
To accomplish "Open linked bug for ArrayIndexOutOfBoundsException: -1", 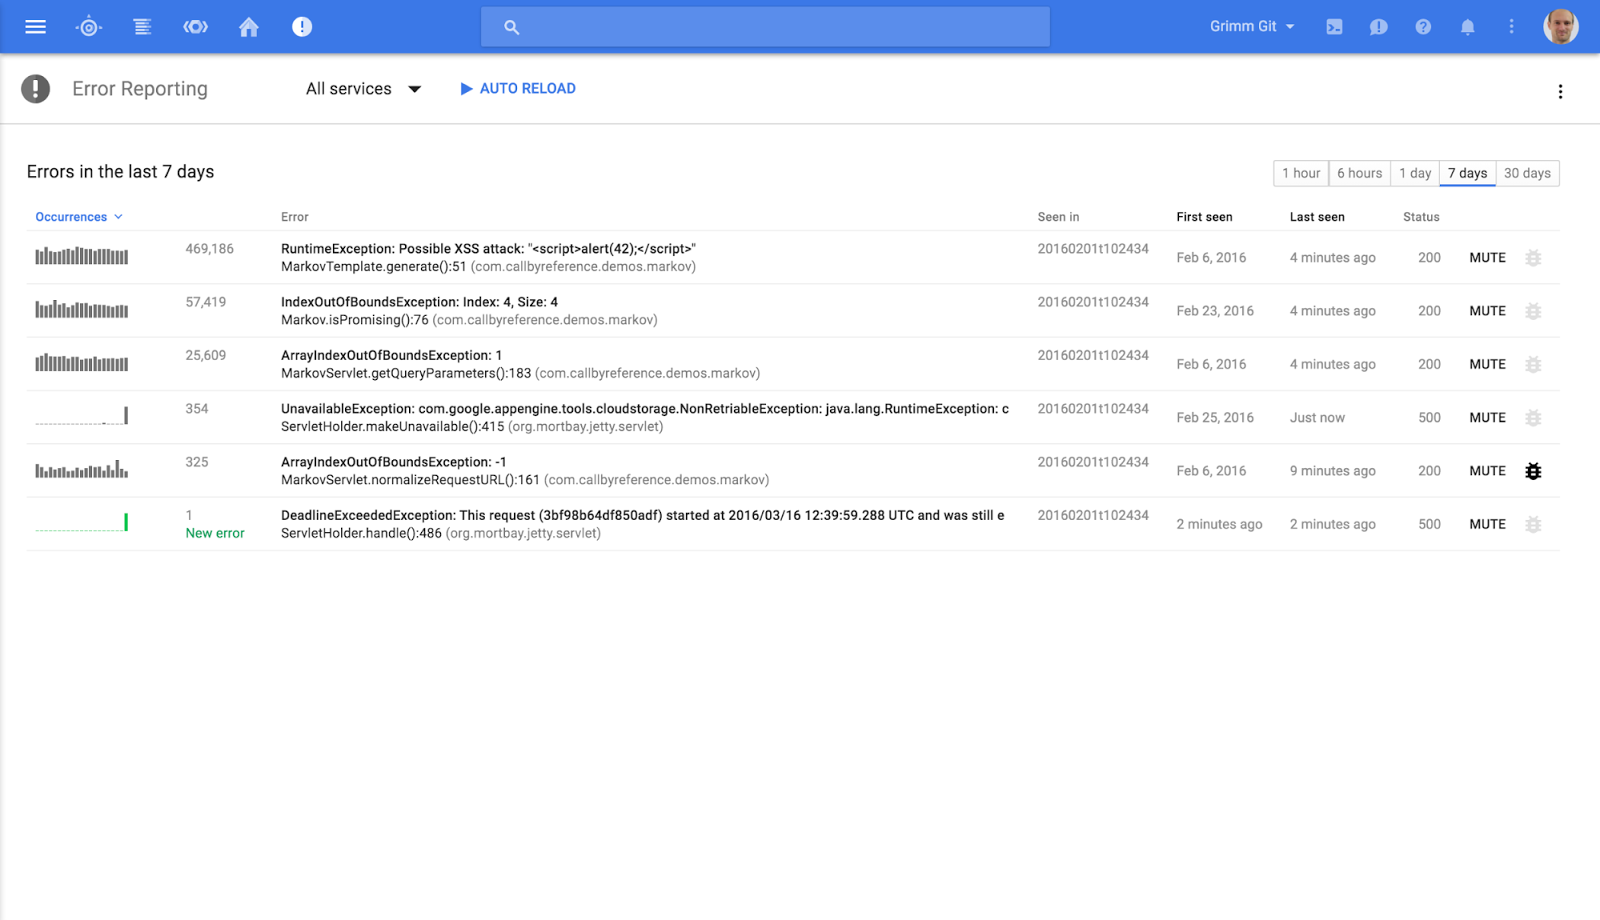I will [1533, 471].
